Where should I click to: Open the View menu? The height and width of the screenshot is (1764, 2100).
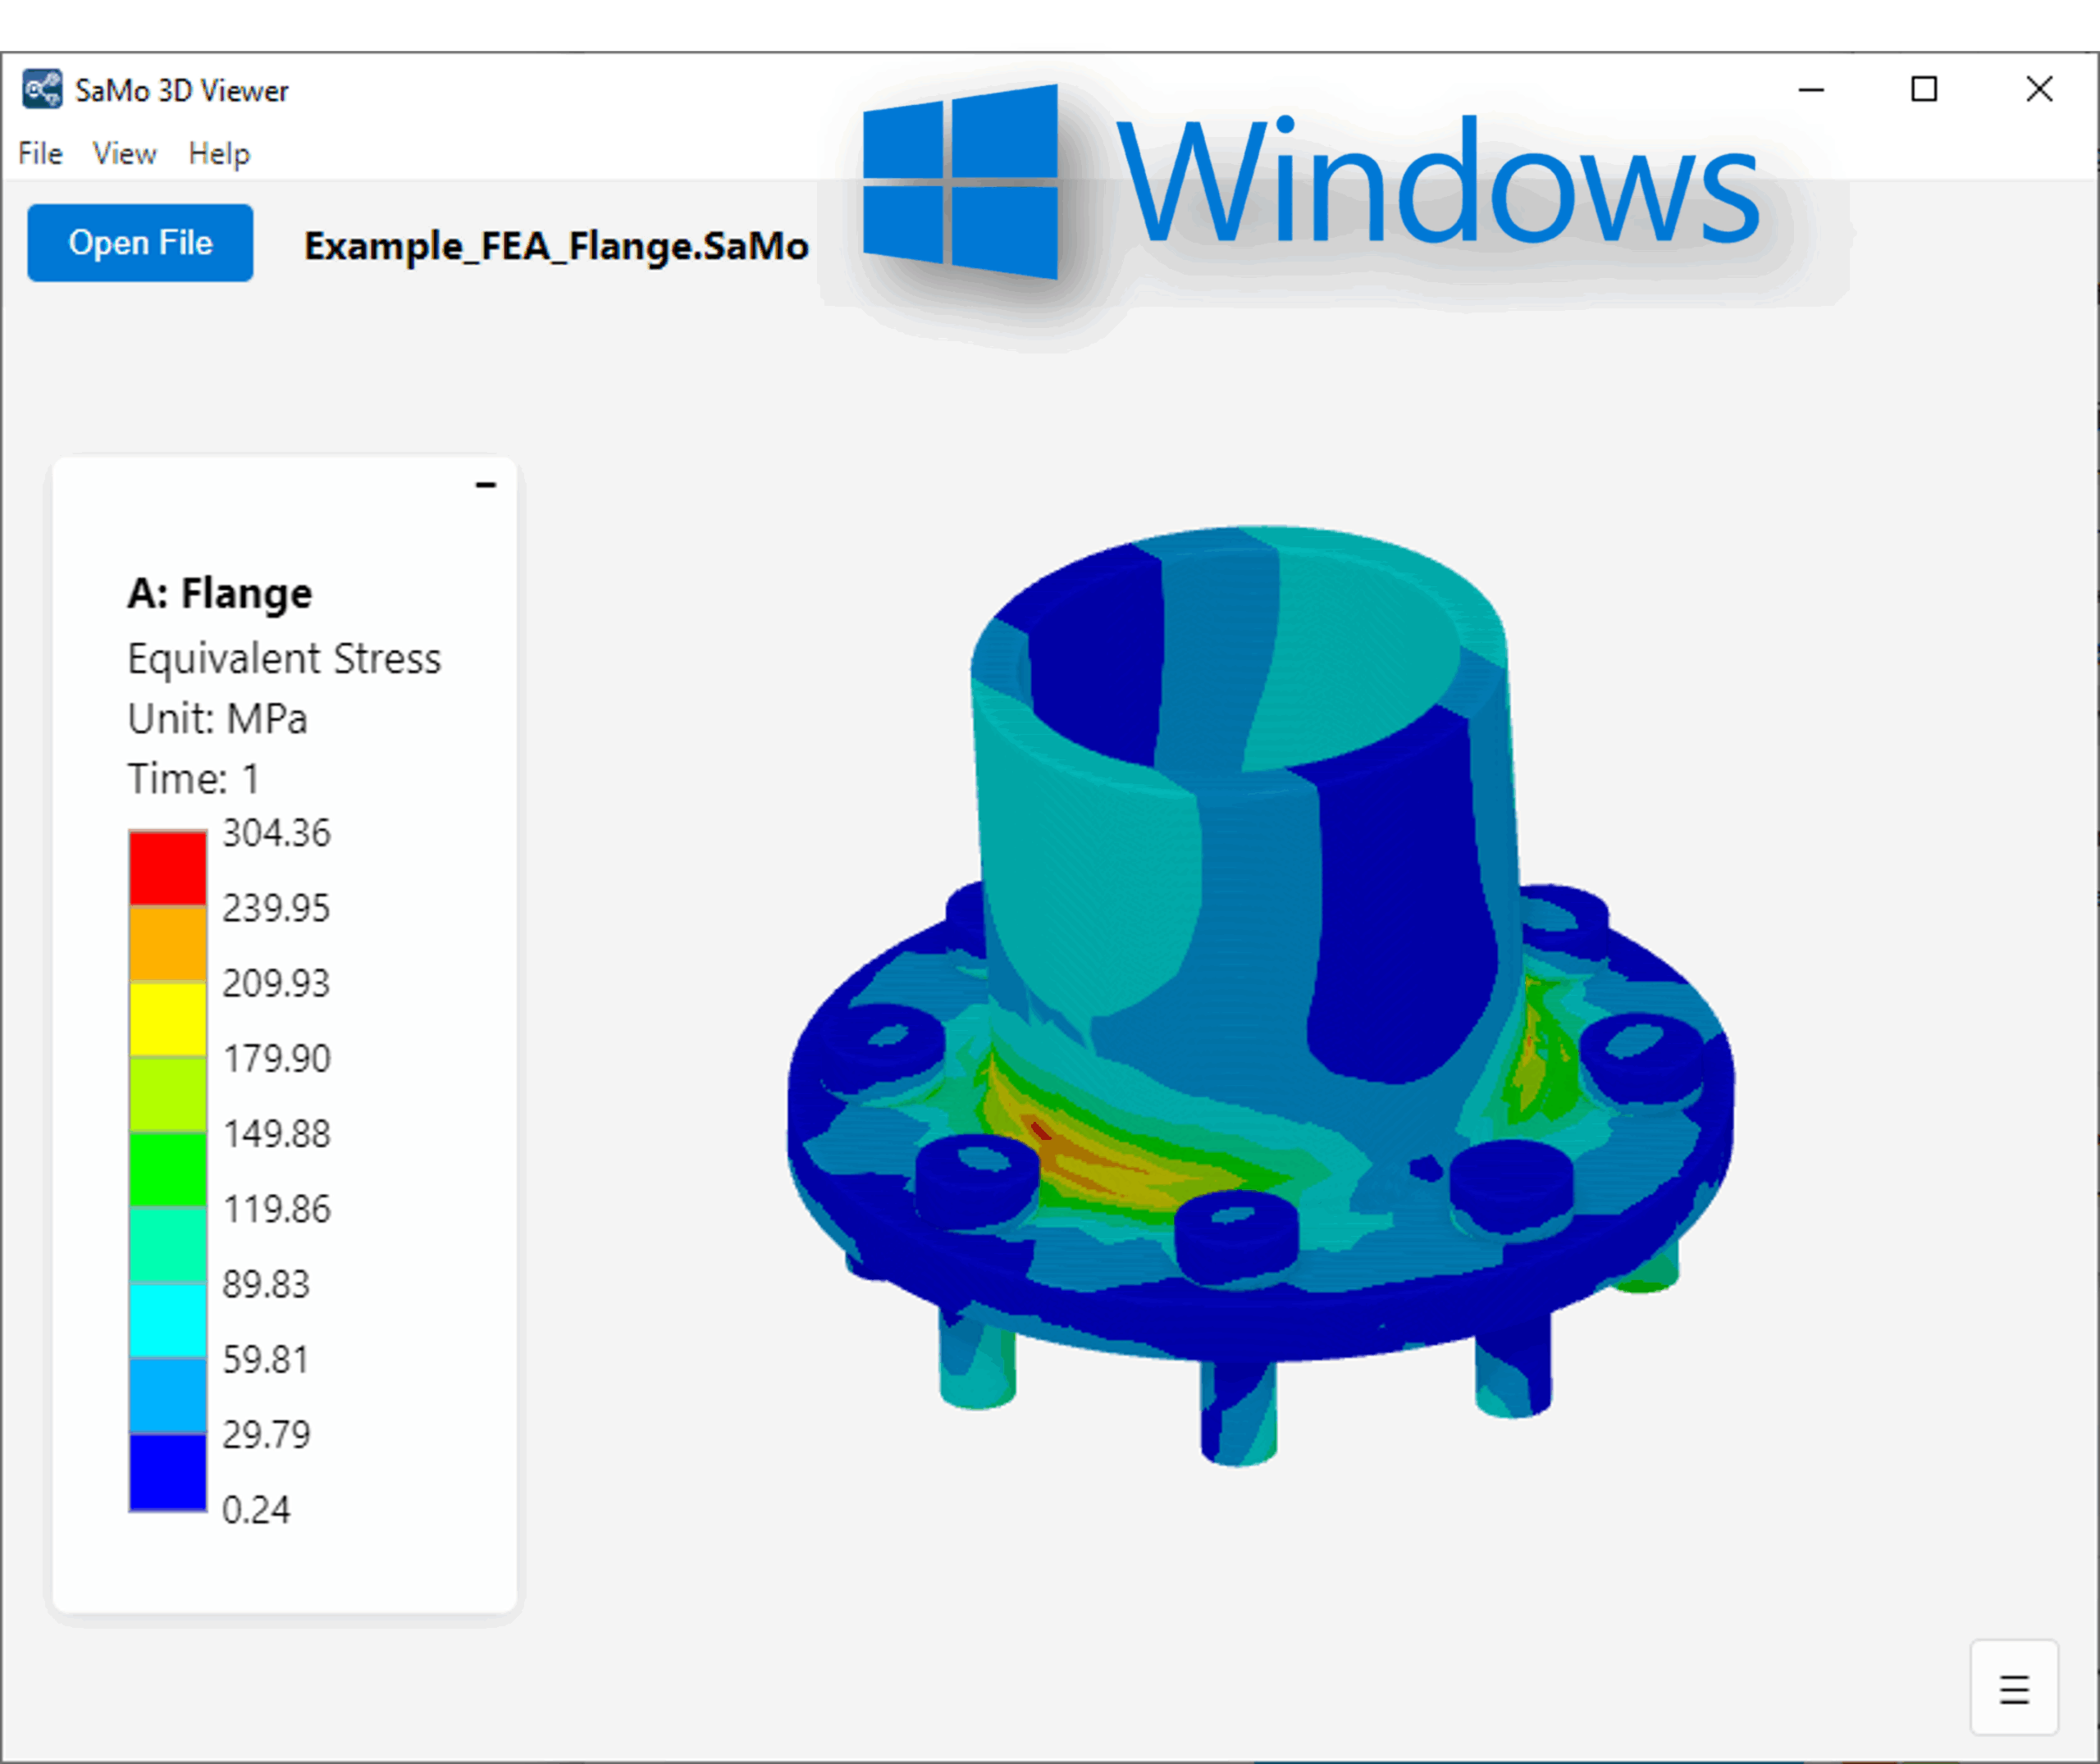124,153
